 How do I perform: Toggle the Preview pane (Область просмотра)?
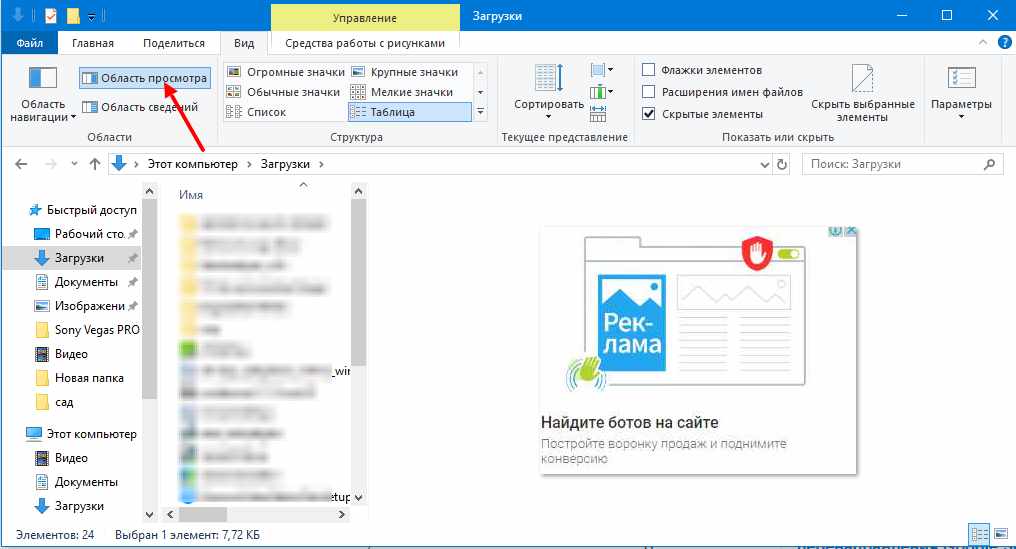[x=145, y=78]
